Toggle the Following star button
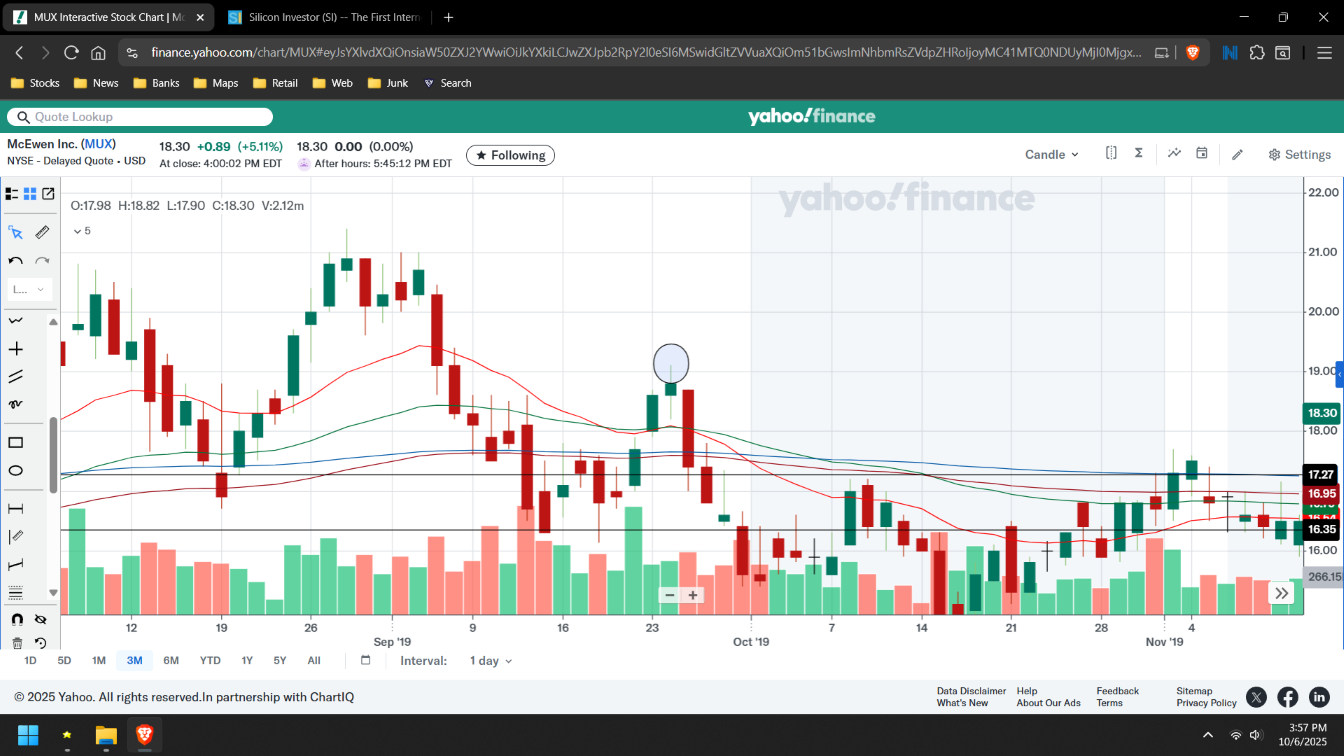 tap(510, 155)
